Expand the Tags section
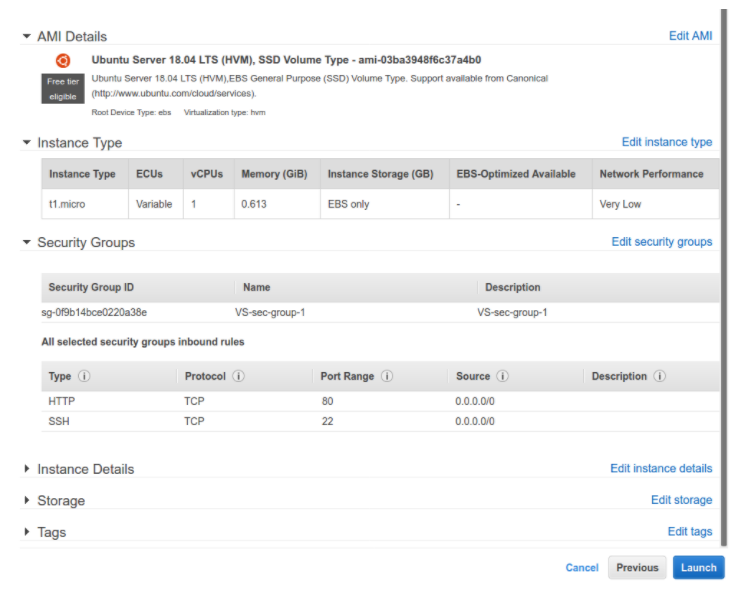 tap(27, 532)
